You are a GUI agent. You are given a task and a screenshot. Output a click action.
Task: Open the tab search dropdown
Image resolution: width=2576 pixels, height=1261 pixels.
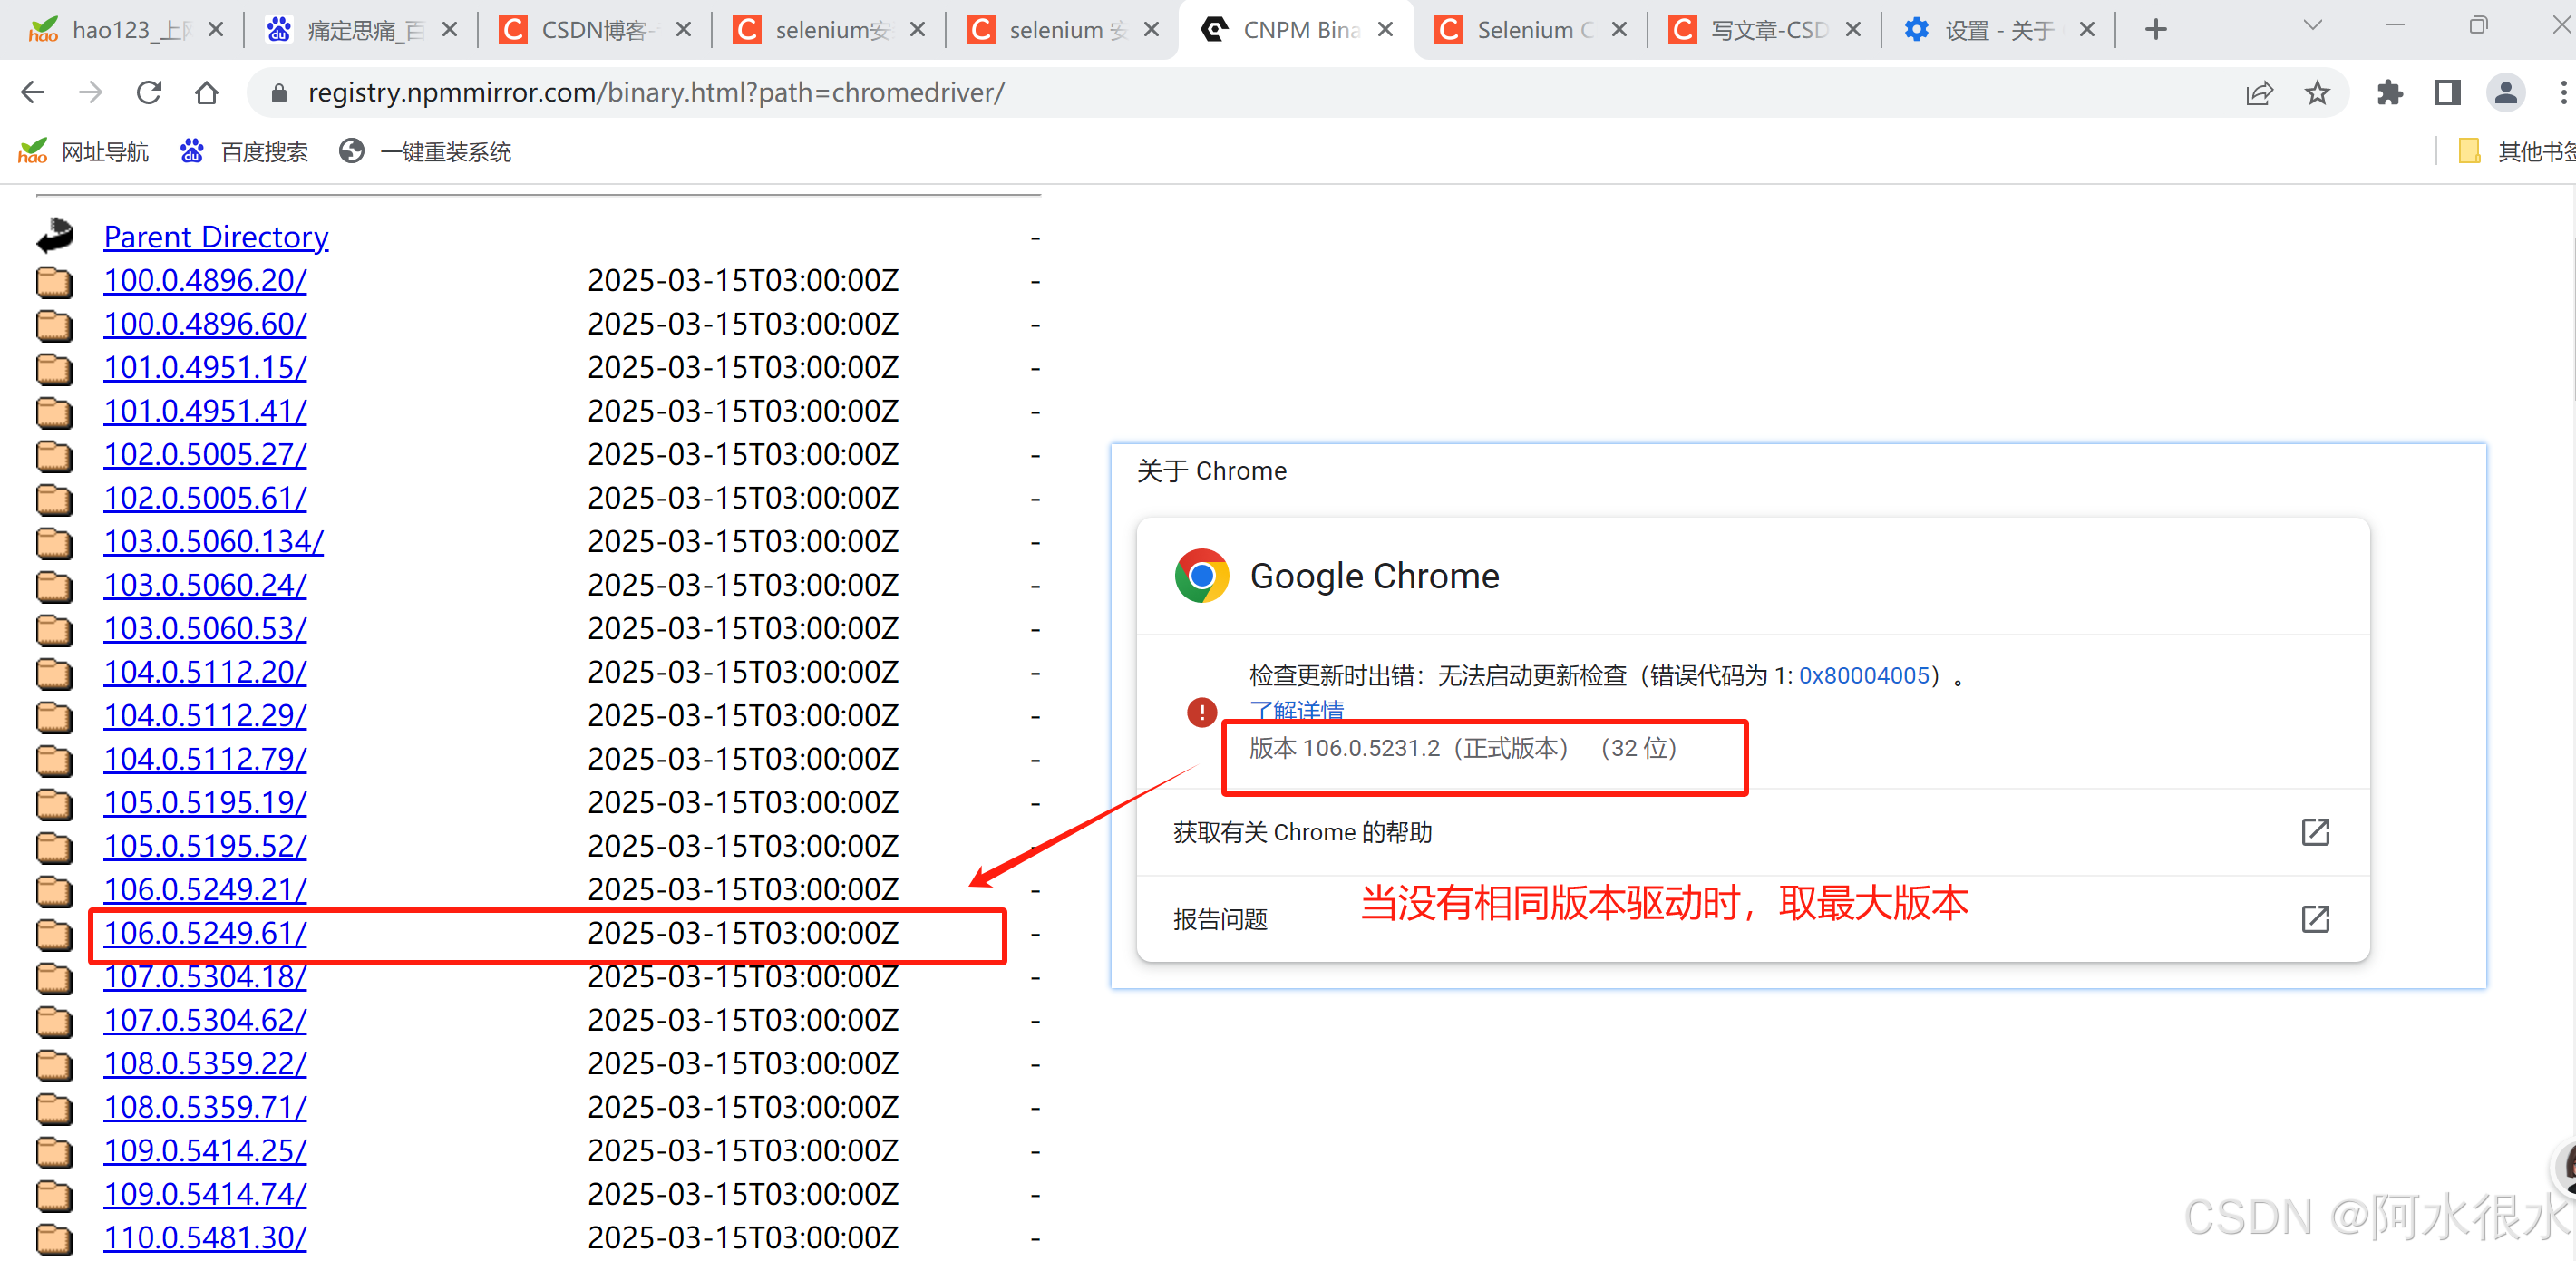coord(2312,25)
